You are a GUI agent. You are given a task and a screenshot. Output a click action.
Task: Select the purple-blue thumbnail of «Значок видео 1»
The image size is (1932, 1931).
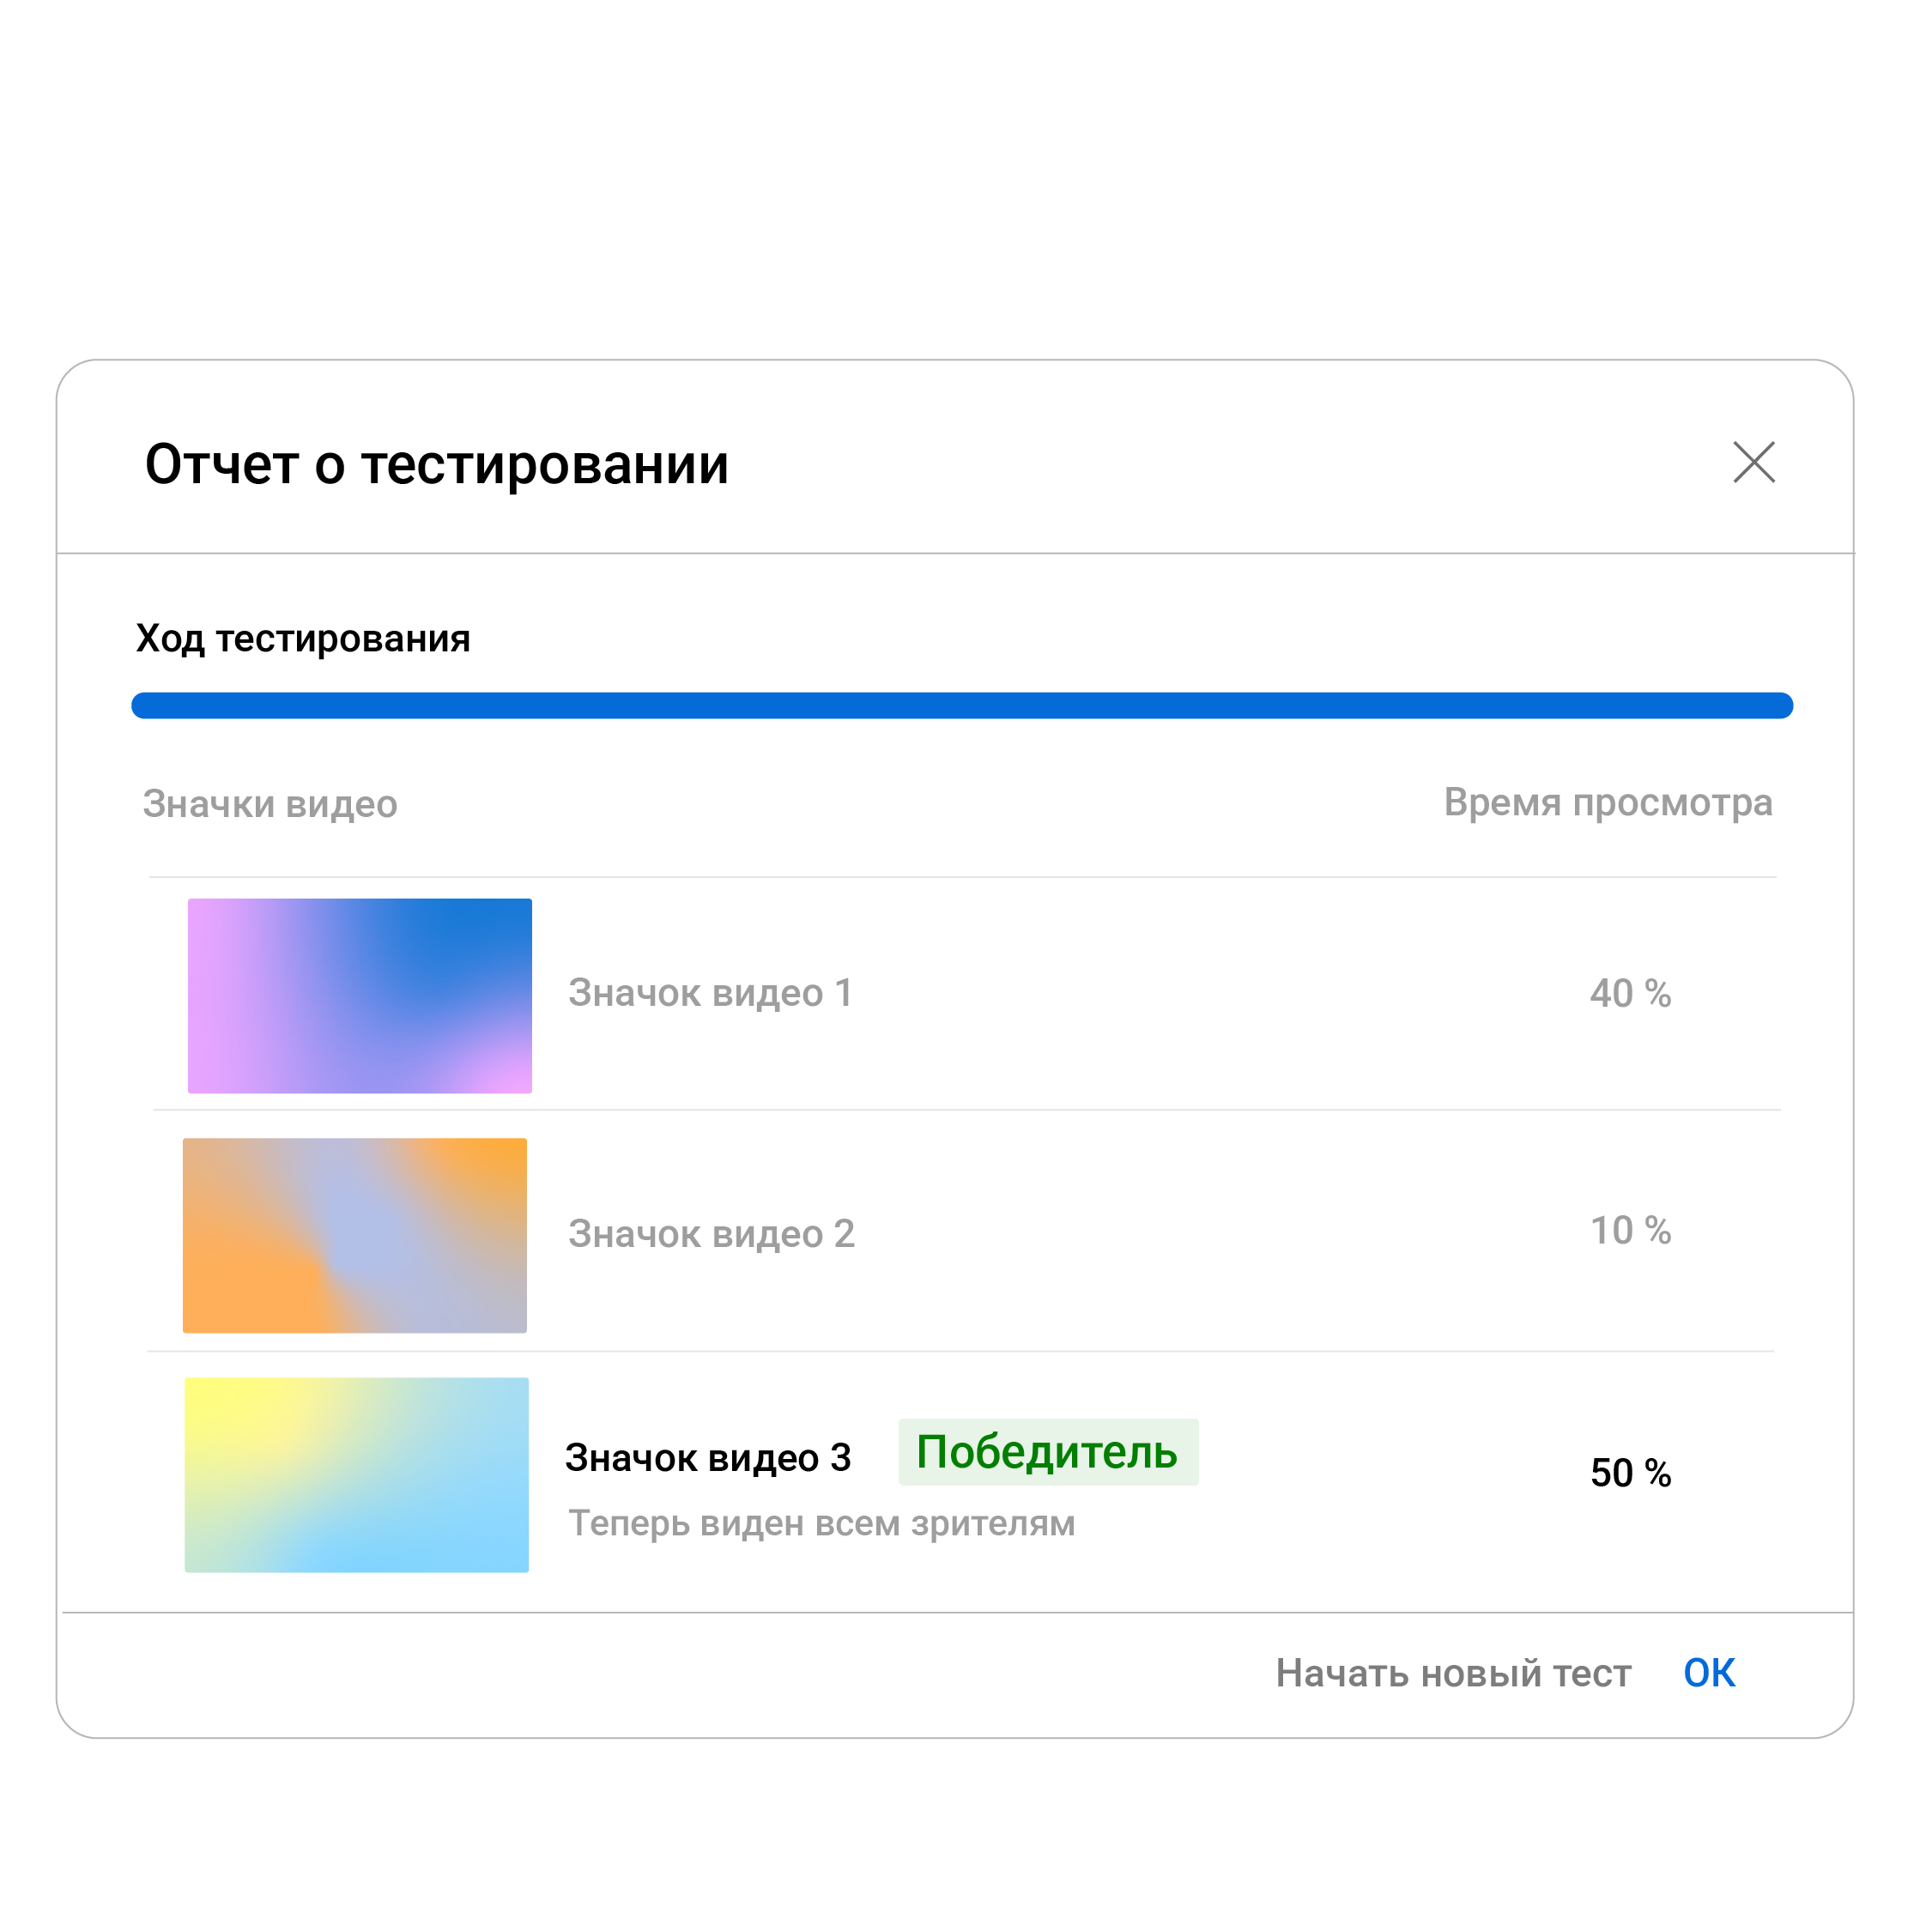[x=360, y=995]
